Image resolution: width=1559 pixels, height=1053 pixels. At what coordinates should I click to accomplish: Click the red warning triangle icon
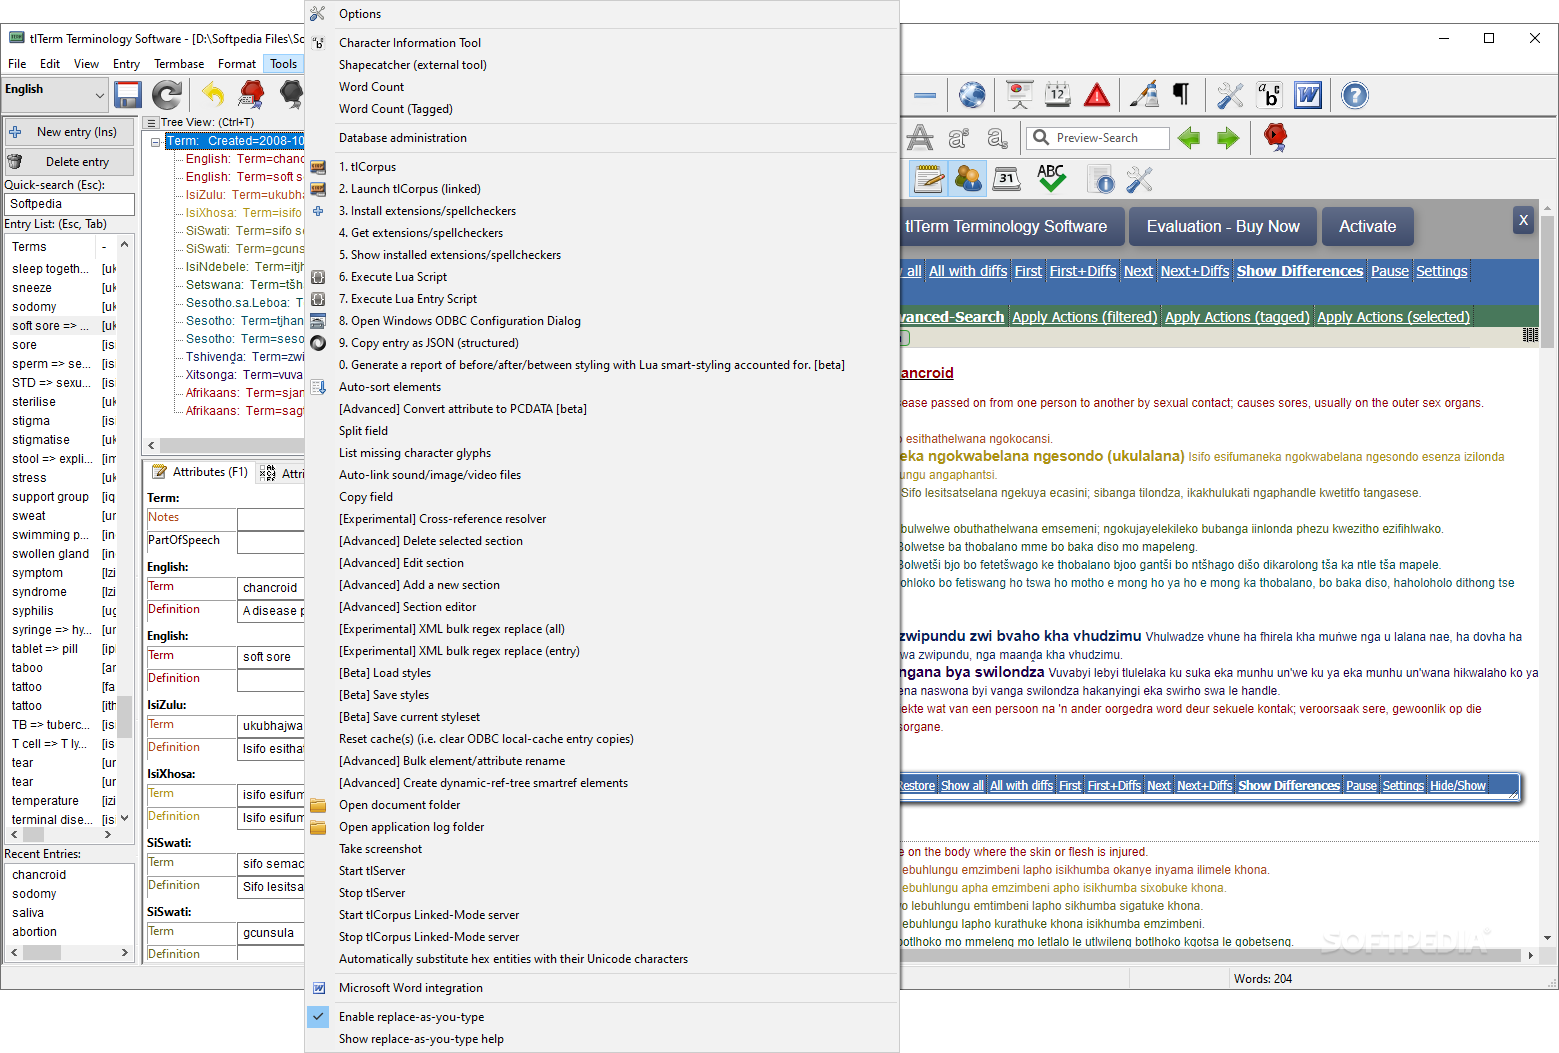click(1097, 95)
